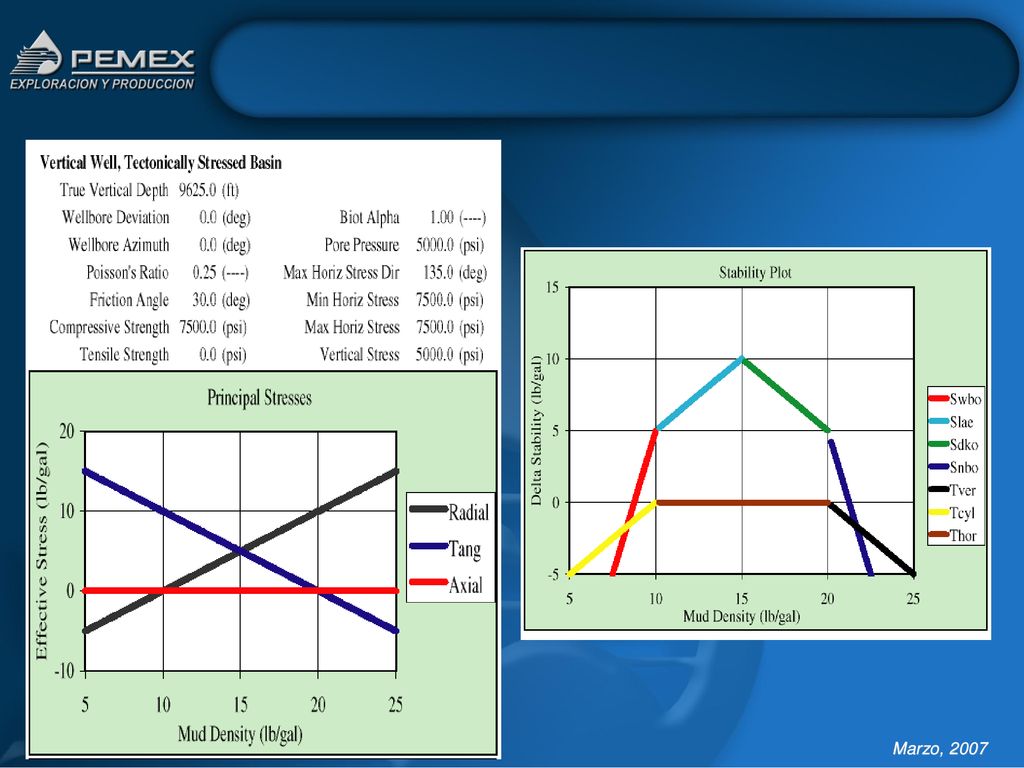Click the green Sdko line segment in Stability Plot
Viewport: 1024px width, 768px height.
tap(785, 394)
